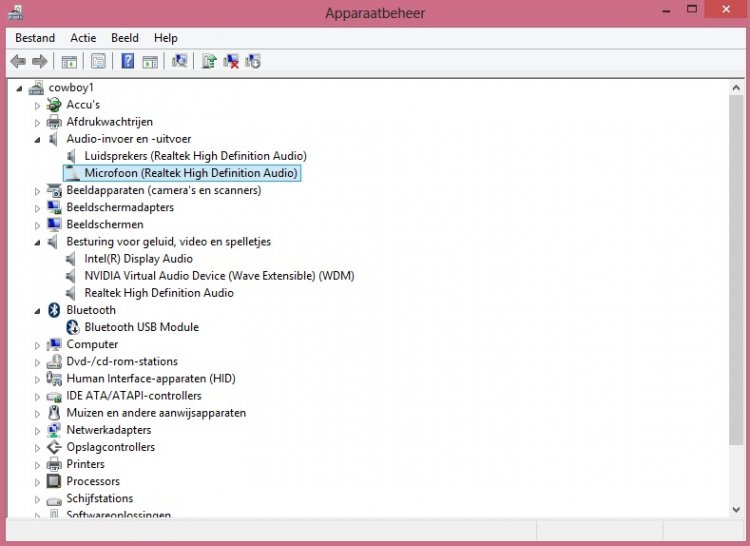This screenshot has width=750, height=546.
Task: Click the Accu's battery icon
Action: click(54, 105)
